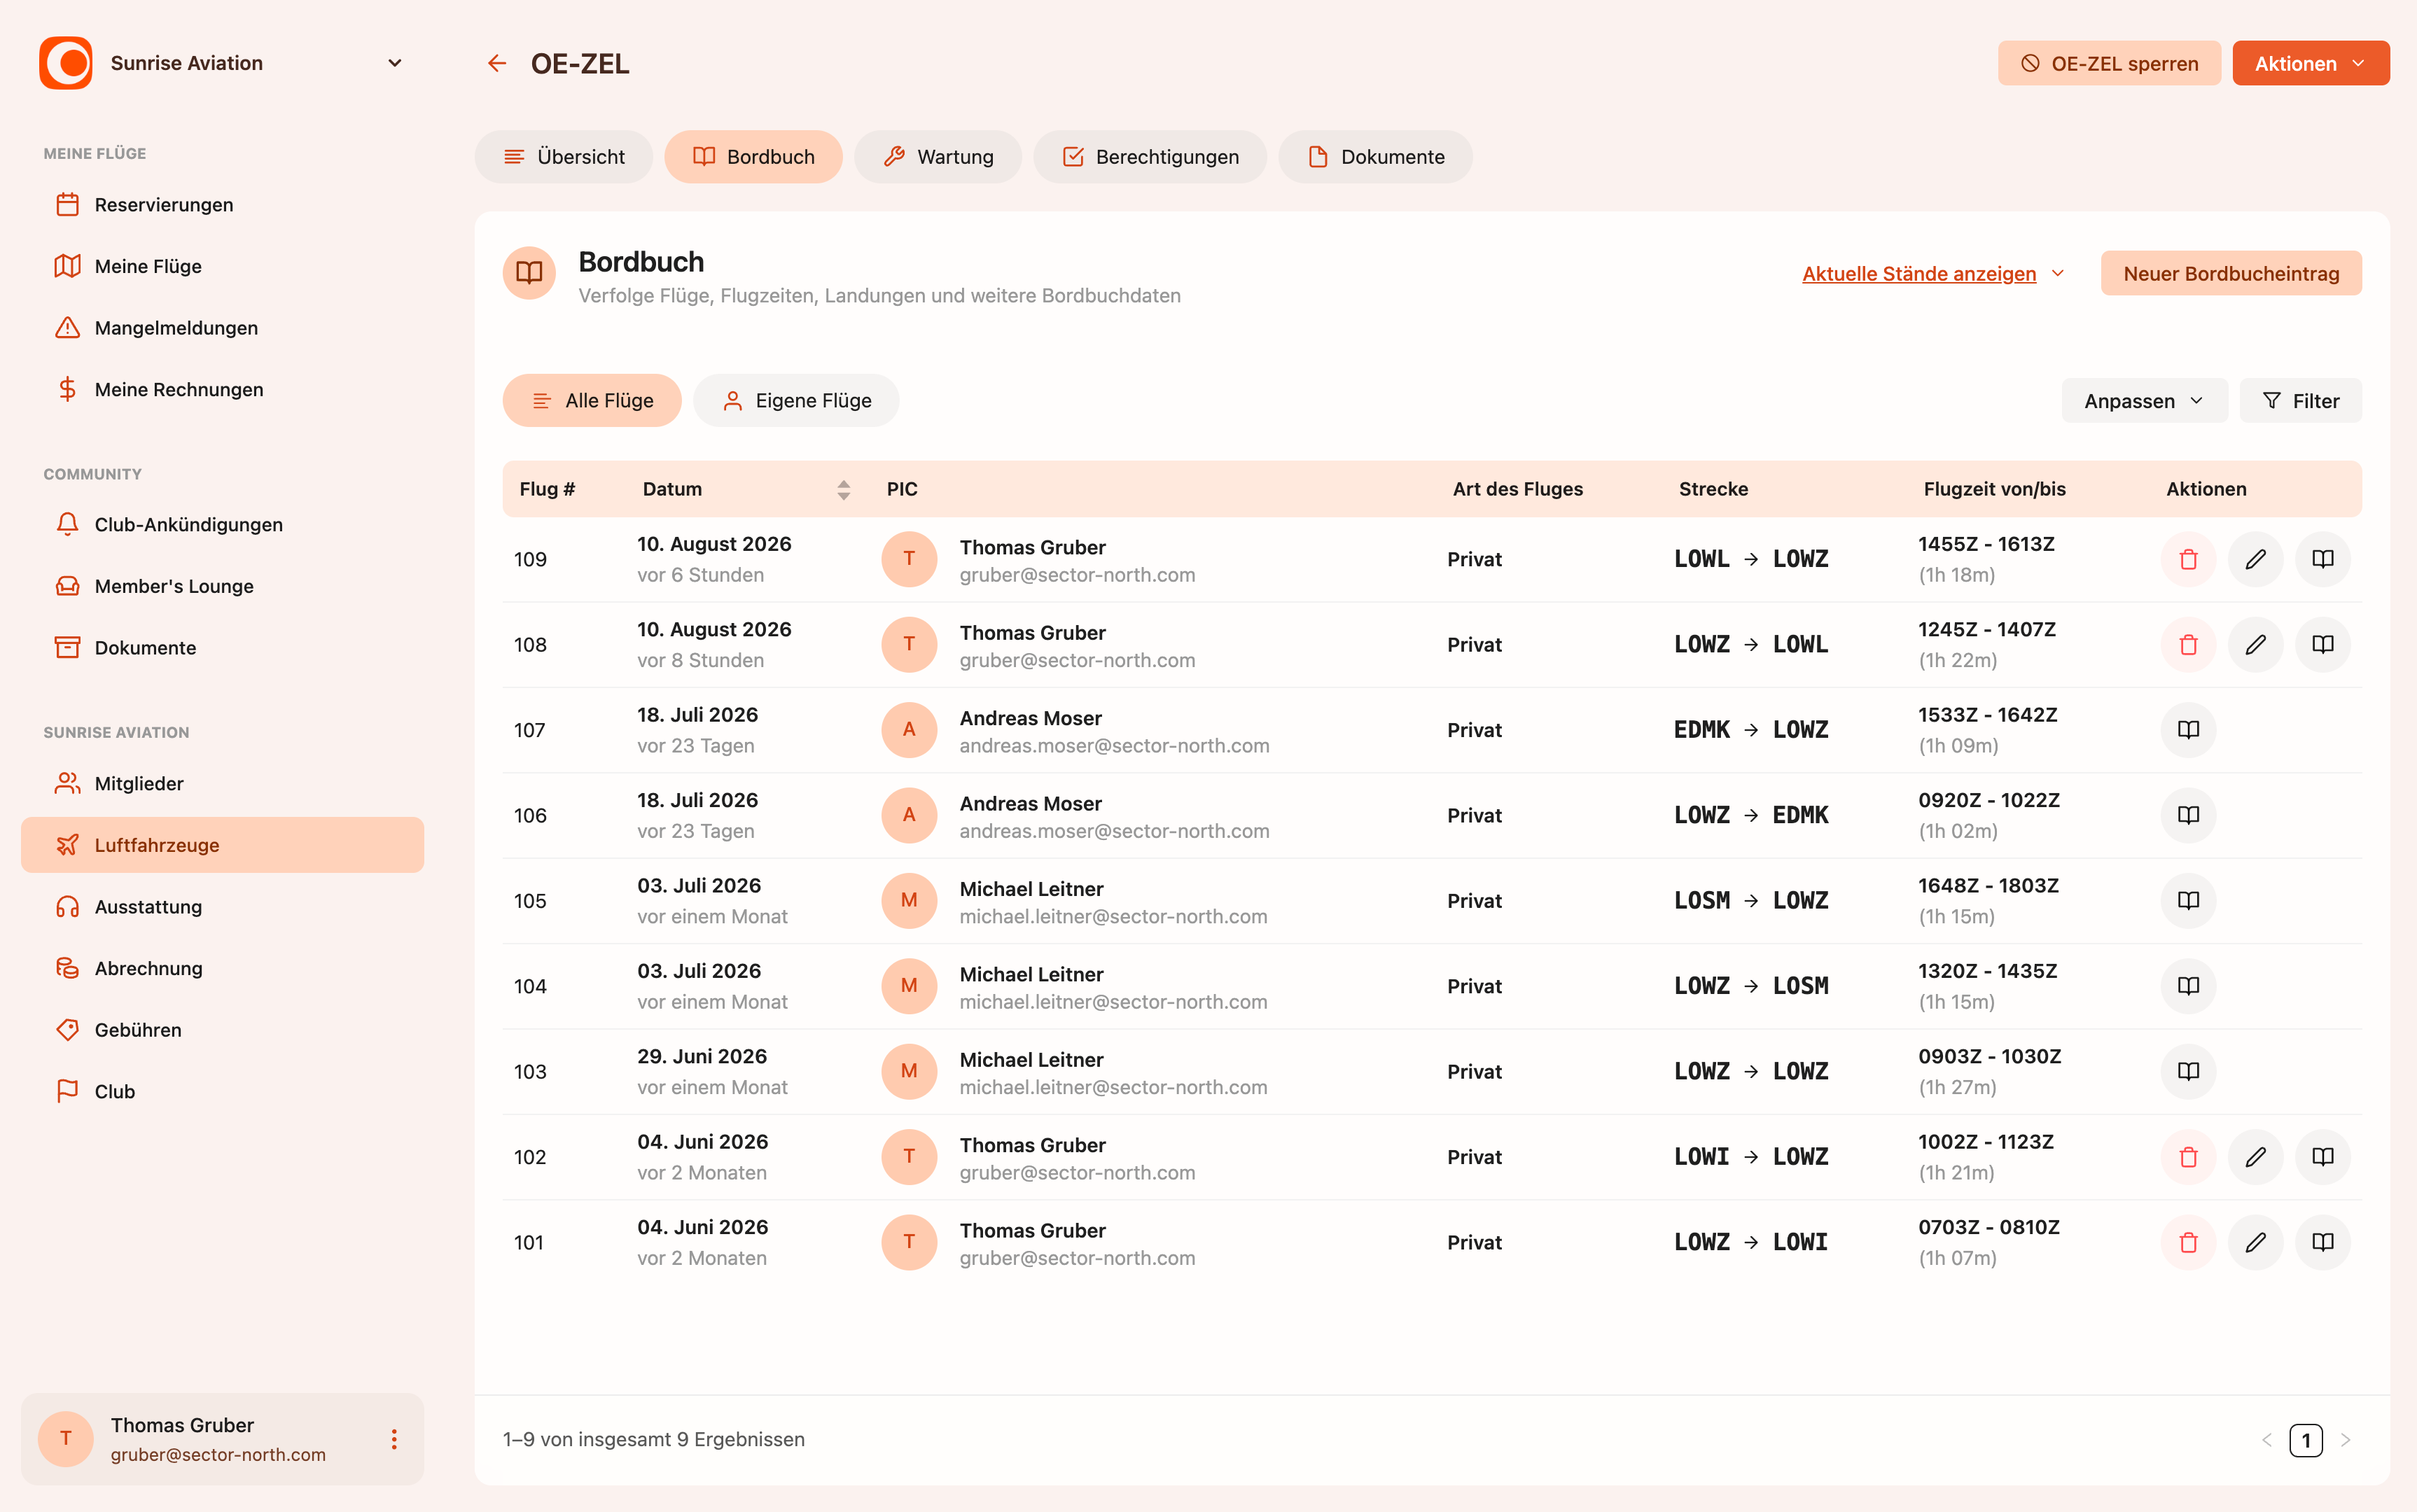
Task: Delete logbook entry for flight 109
Action: [x=2188, y=559]
